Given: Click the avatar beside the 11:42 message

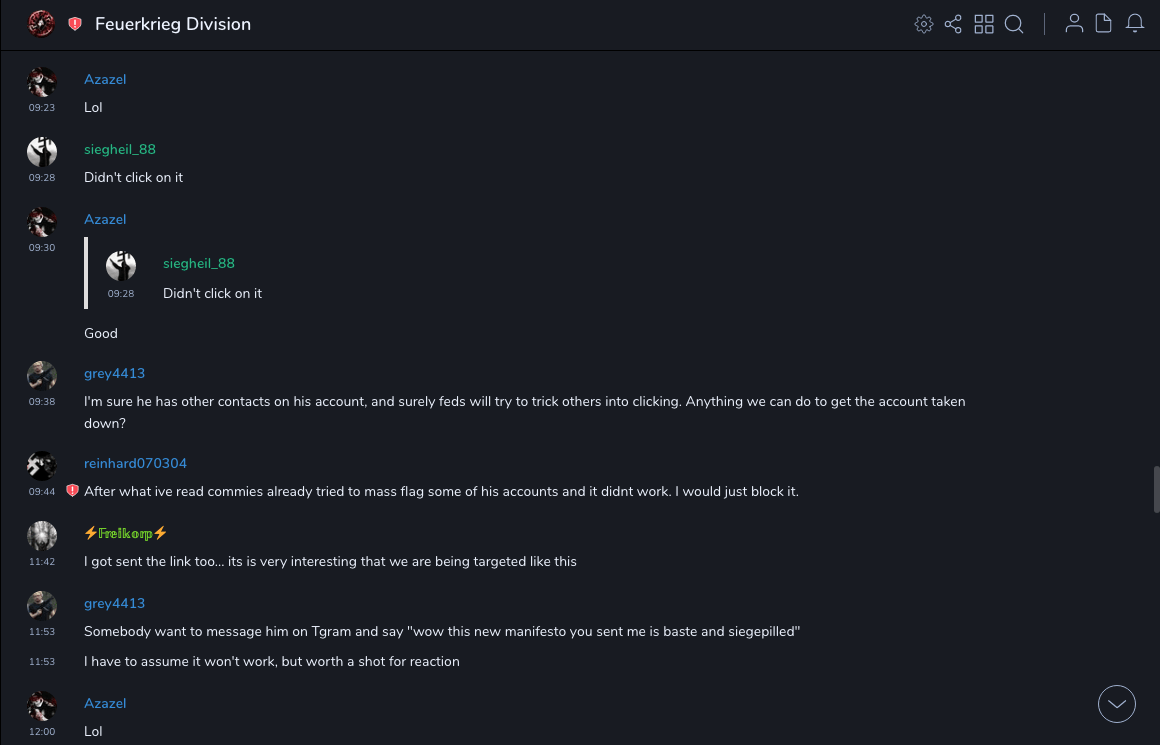Looking at the screenshot, I should (x=42, y=536).
